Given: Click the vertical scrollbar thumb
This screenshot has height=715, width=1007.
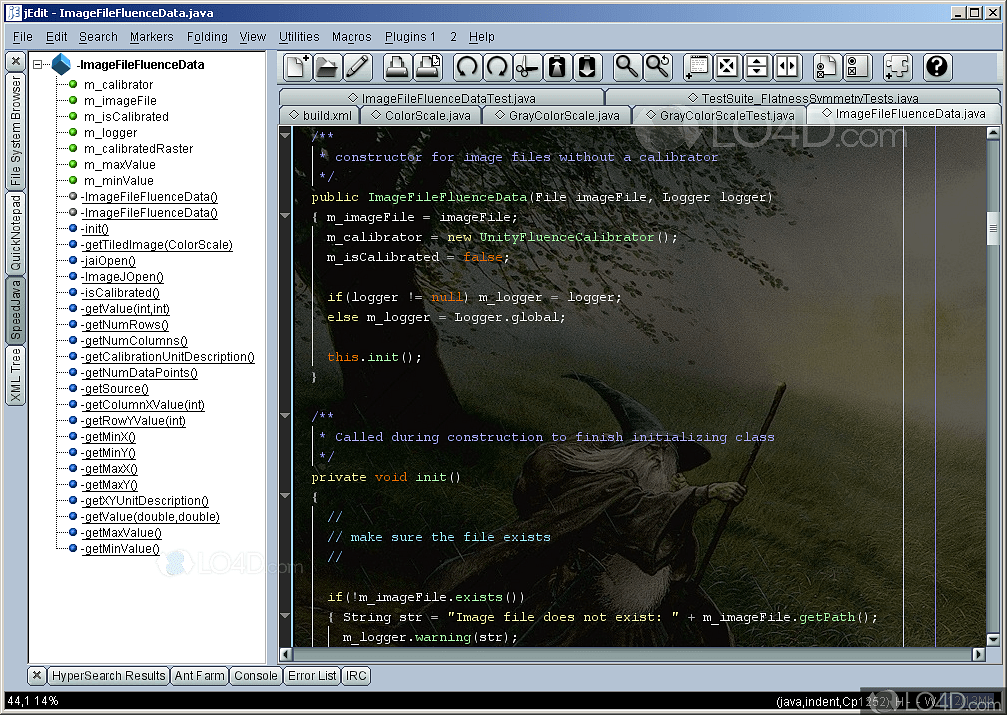Looking at the screenshot, I should point(993,228).
